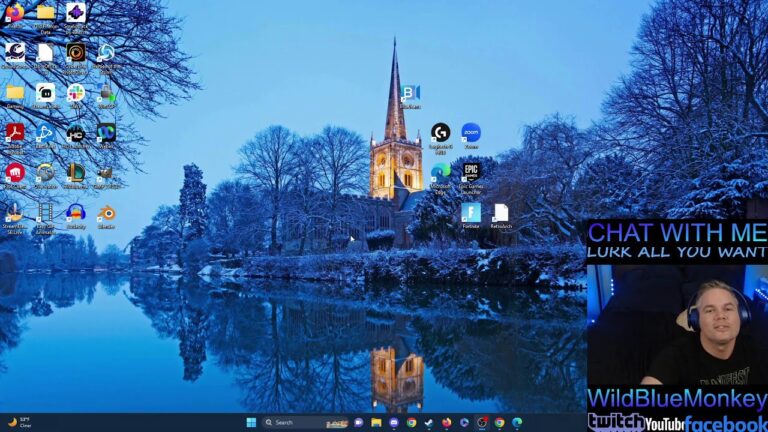The width and height of the screenshot is (768, 432).
Task: Launch the Zoom desktop shortcut
Action: pyautogui.click(x=471, y=136)
